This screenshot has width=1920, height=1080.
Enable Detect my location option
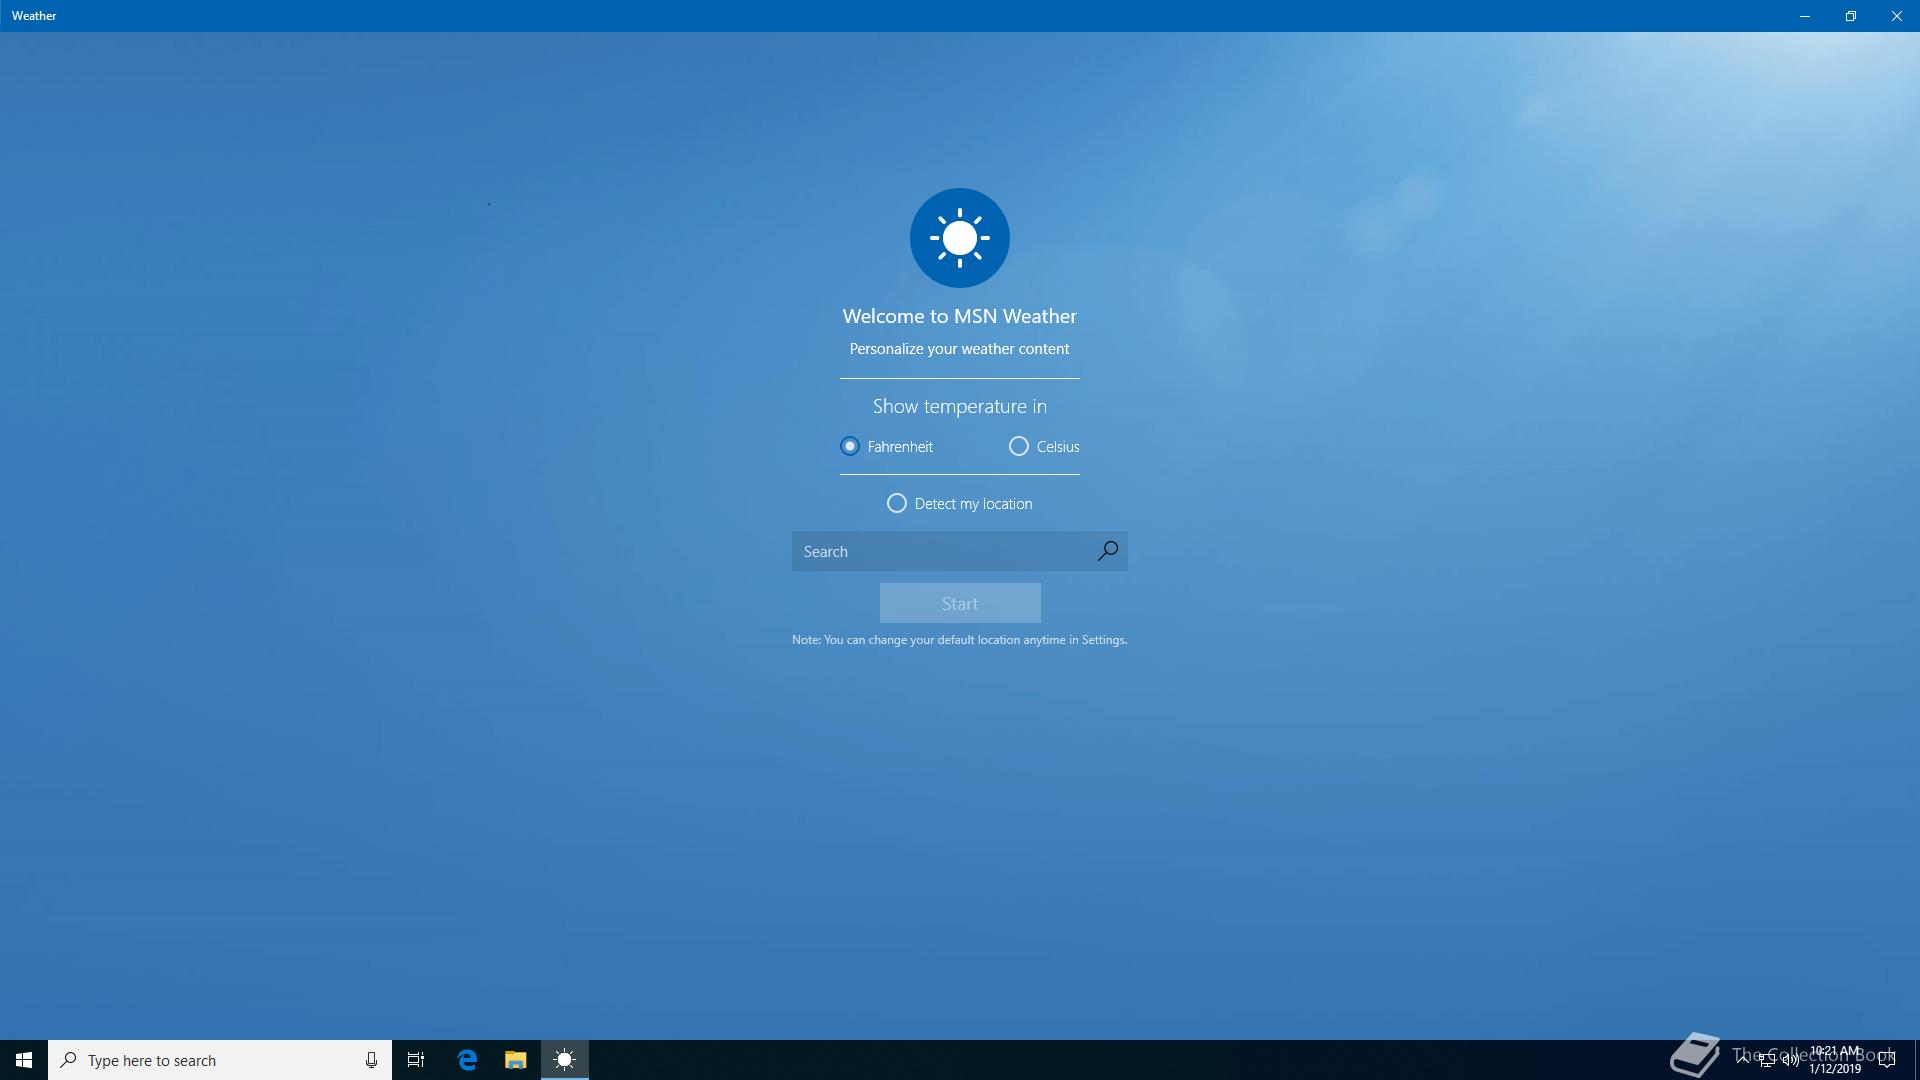pyautogui.click(x=897, y=503)
